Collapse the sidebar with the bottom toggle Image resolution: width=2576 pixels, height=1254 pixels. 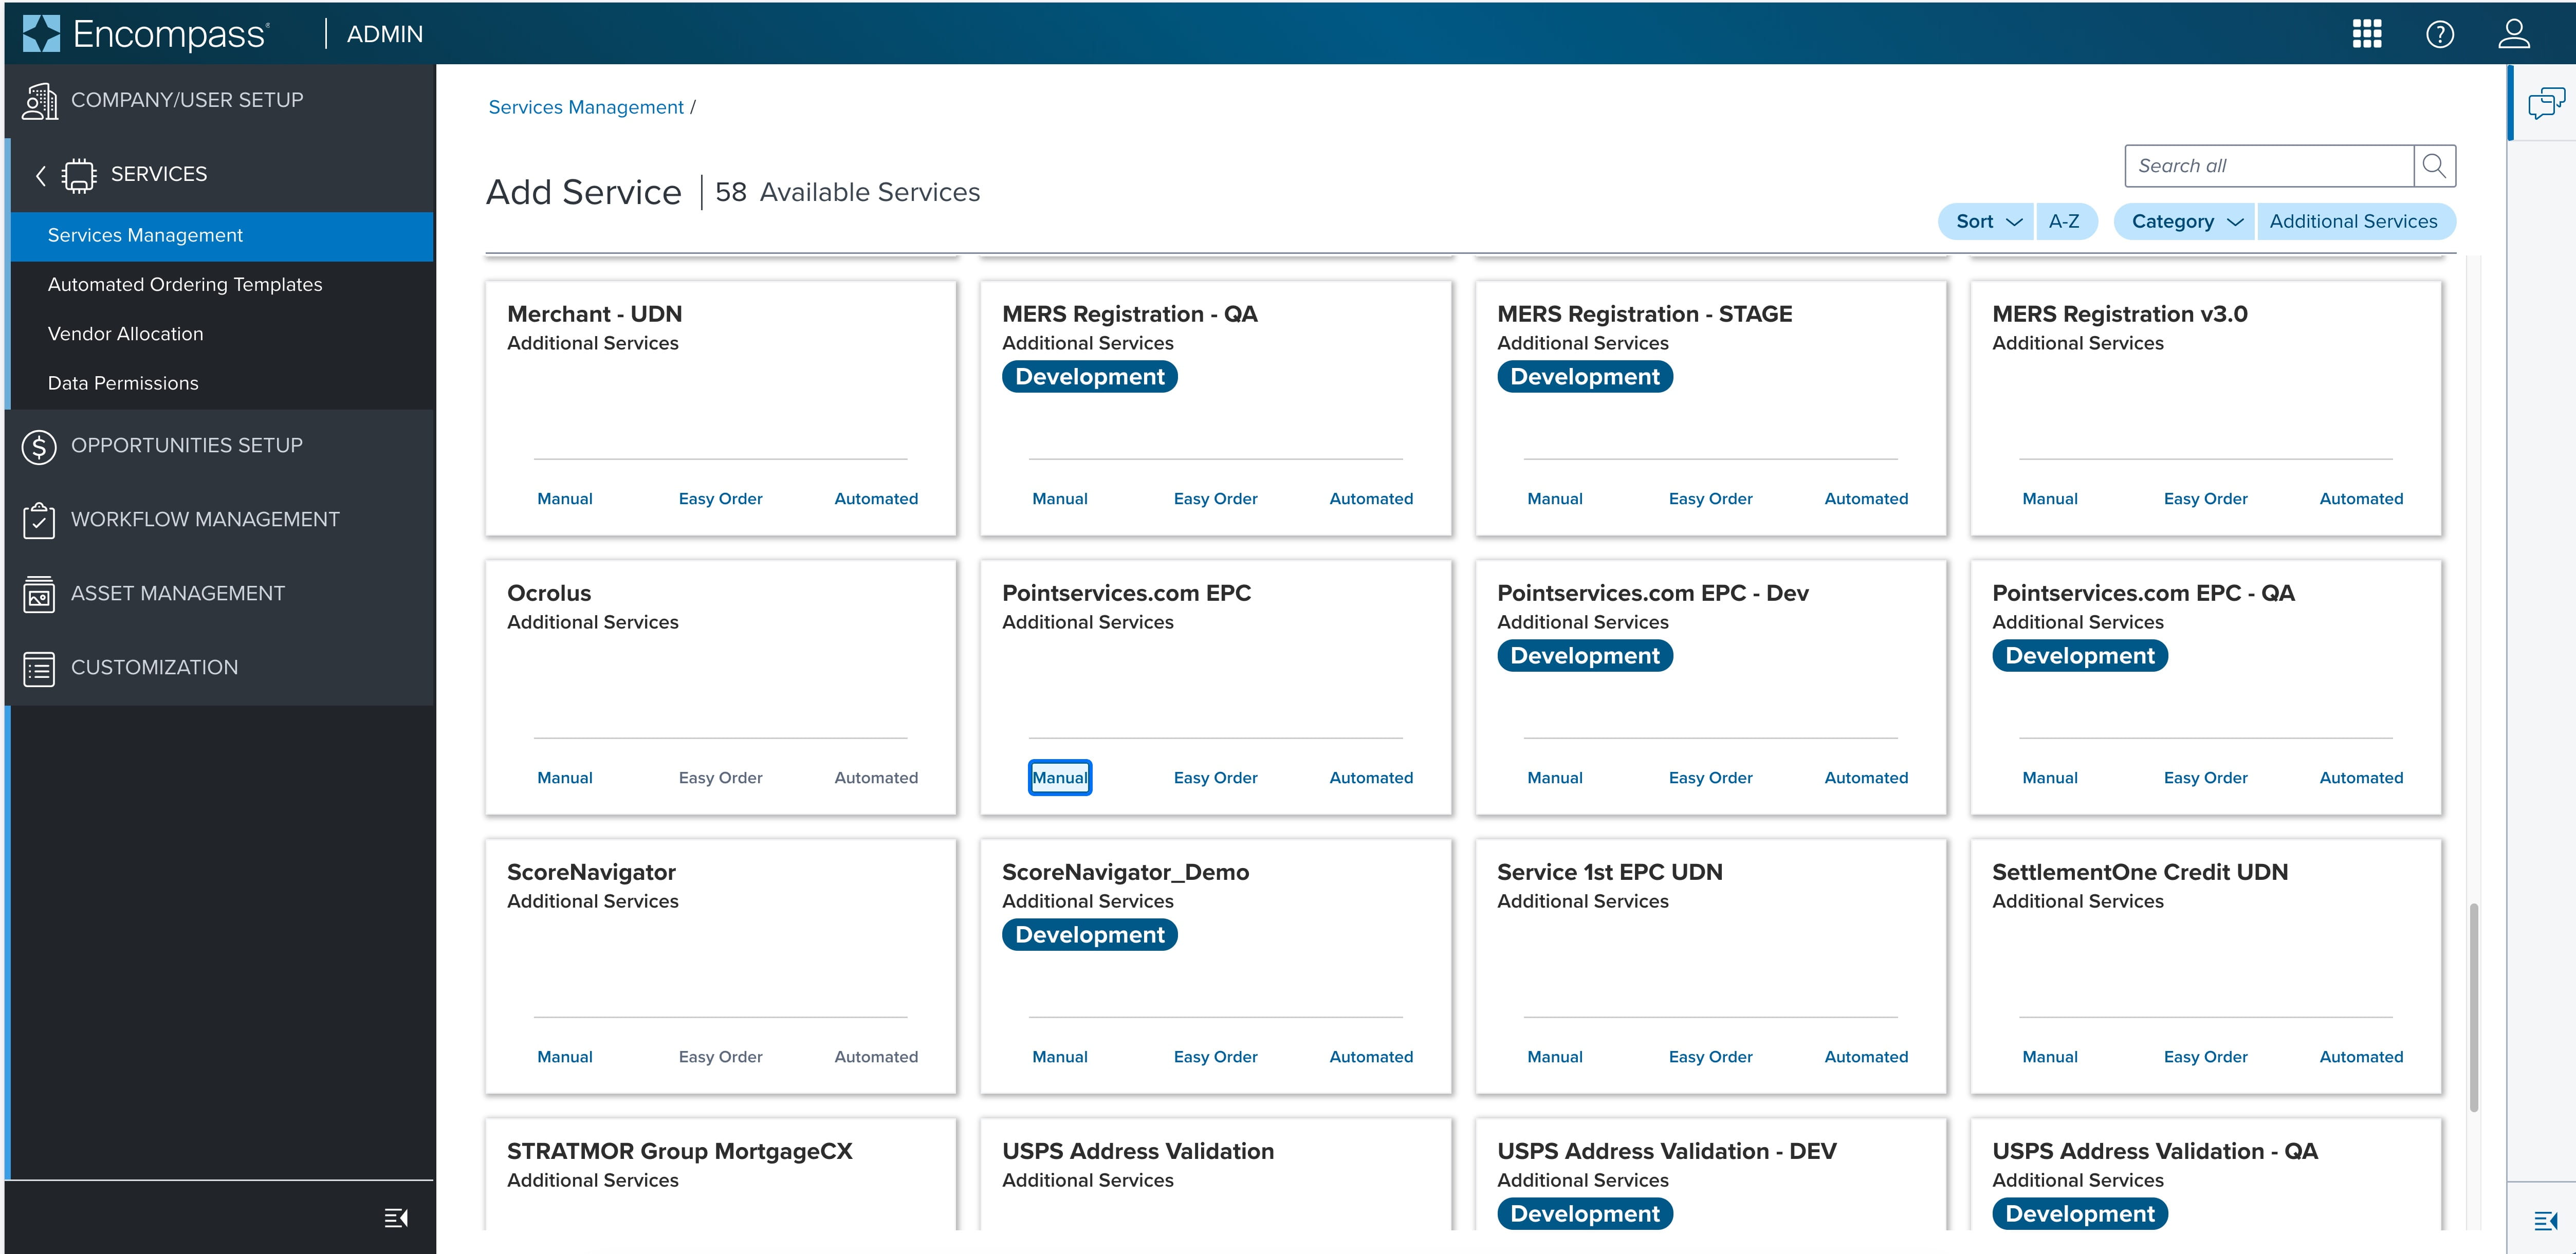click(x=396, y=1217)
